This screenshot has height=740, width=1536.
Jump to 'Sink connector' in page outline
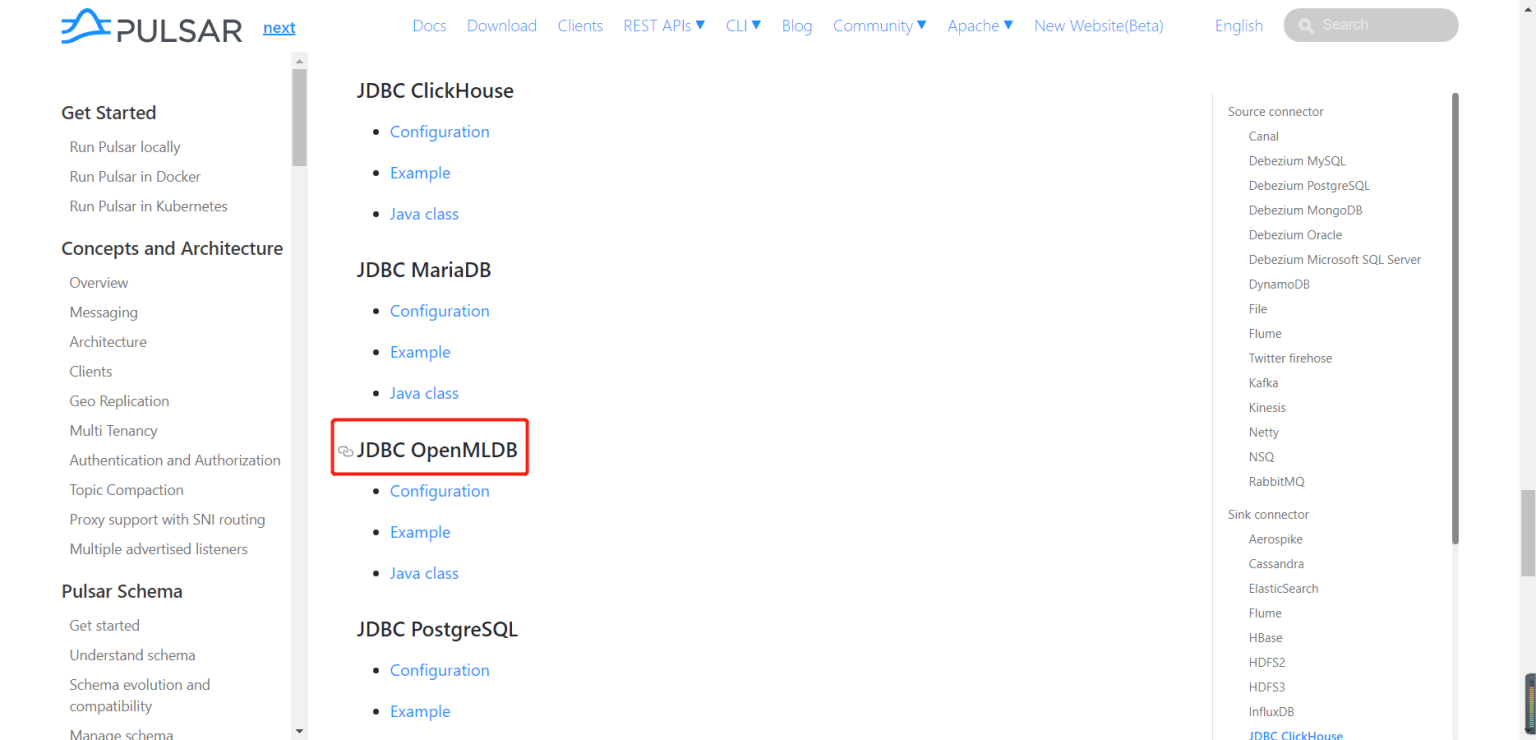click(x=1268, y=515)
